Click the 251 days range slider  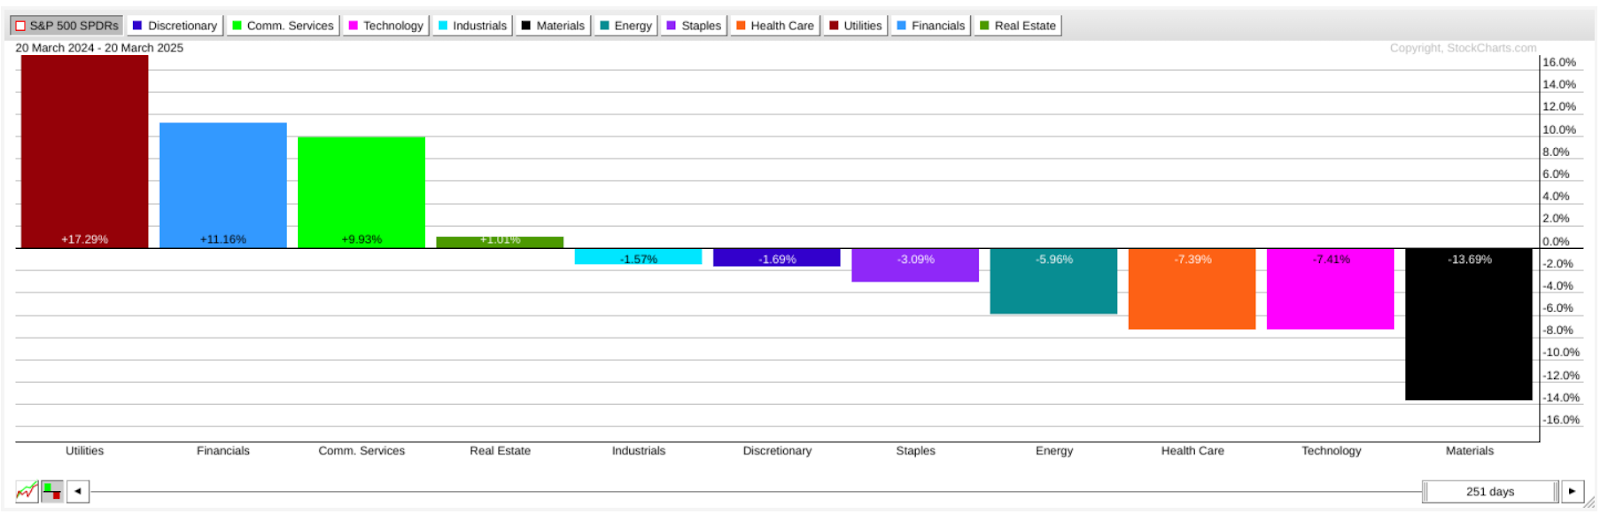pyautogui.click(x=1490, y=491)
